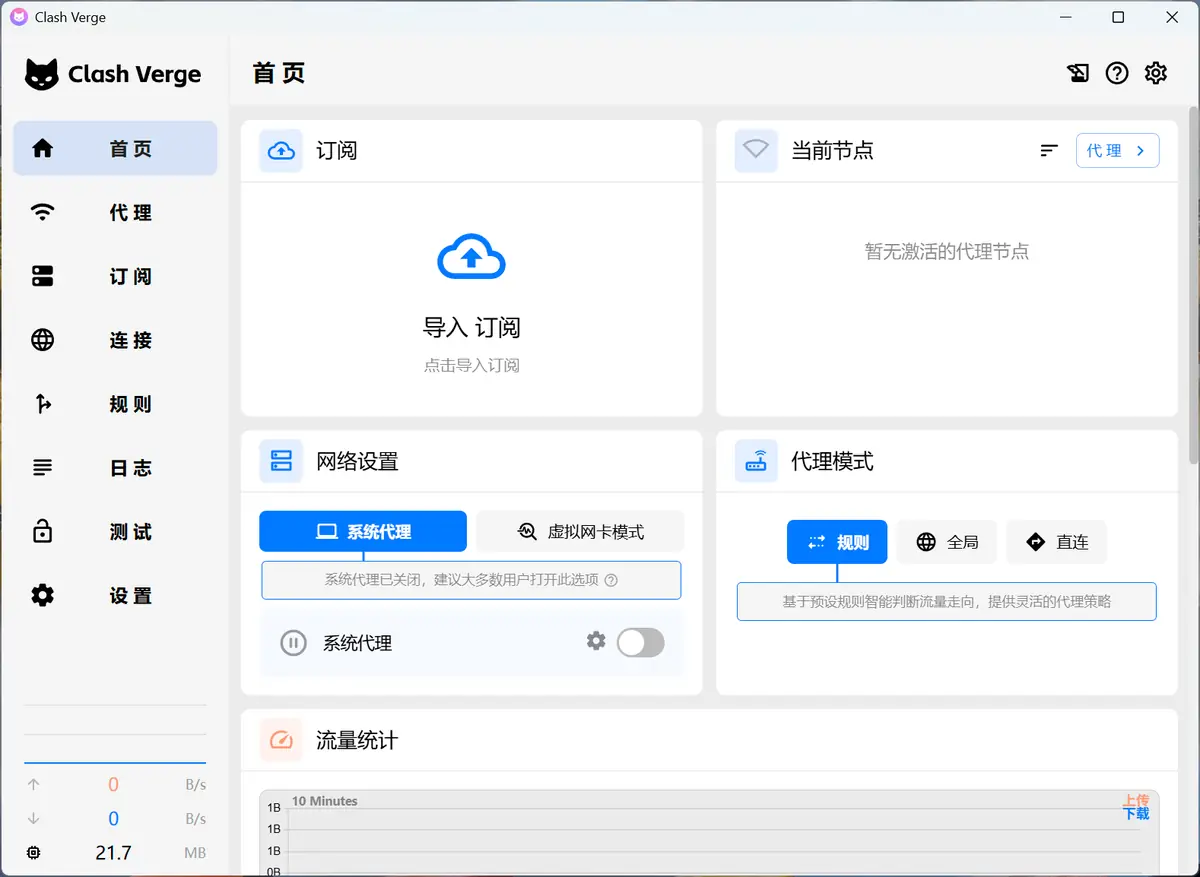This screenshot has width=1200, height=877.
Task: Click the upload arrow icon in sidebar stats
Action: [34, 785]
